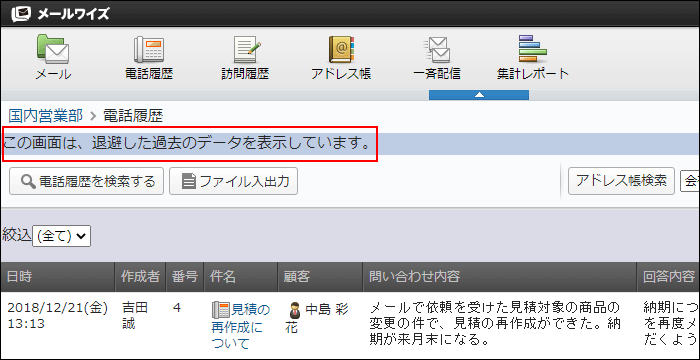The height and width of the screenshot is (360, 700).
Task: Click the 顧客 column header
Action: 320,277
